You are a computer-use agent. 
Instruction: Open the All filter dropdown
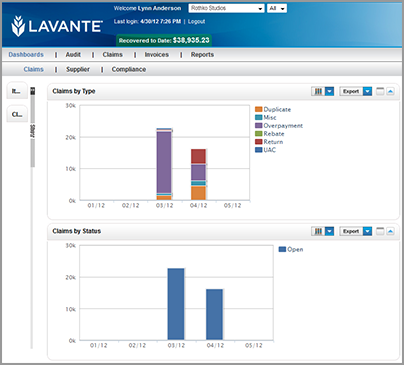point(277,8)
